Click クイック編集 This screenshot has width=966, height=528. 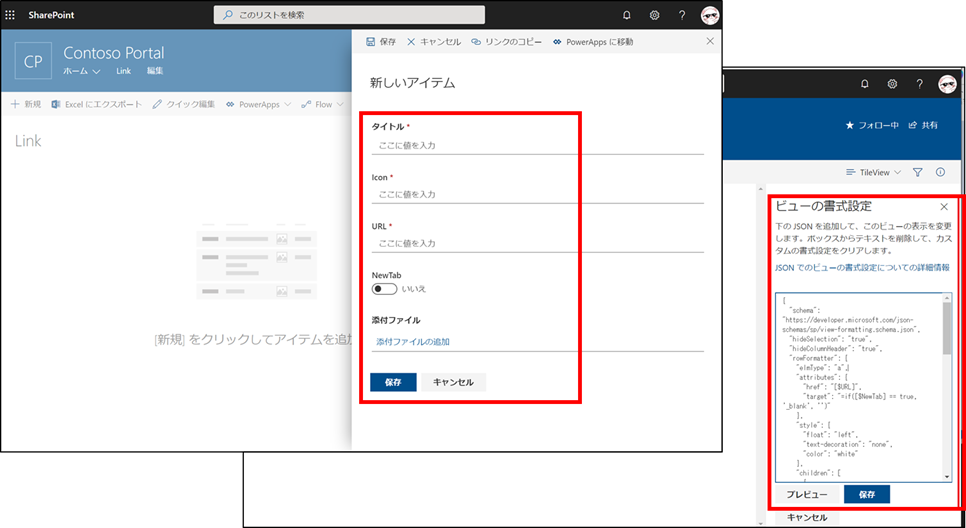click(x=184, y=104)
